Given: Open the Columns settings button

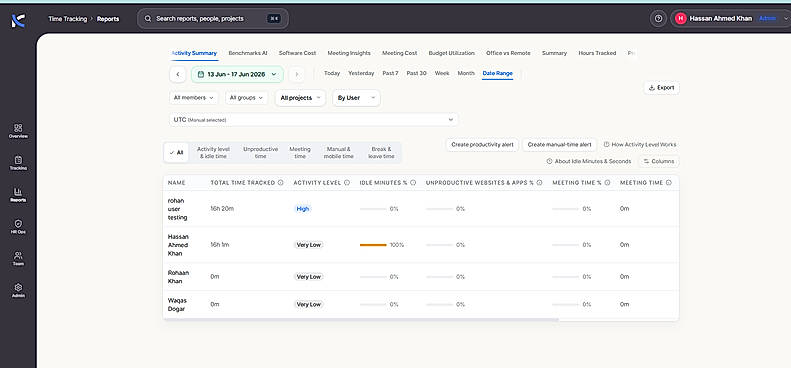Looking at the screenshot, I should click(x=659, y=162).
